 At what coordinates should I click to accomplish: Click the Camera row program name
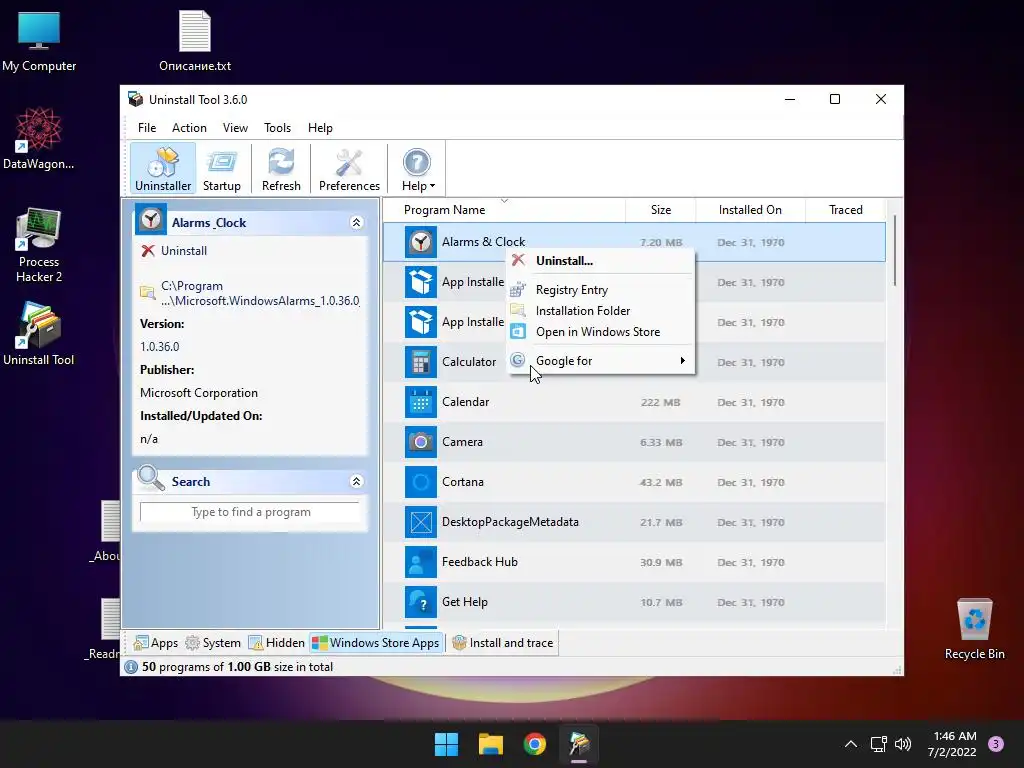462,442
